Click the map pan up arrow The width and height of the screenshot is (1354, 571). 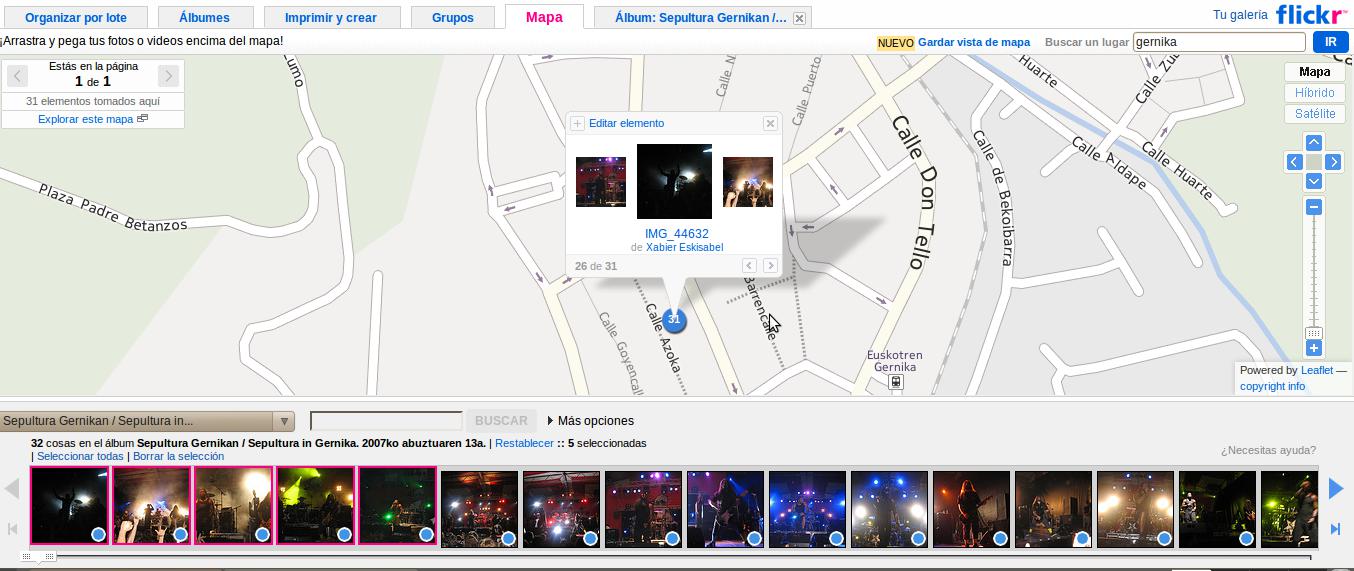pyautogui.click(x=1314, y=142)
